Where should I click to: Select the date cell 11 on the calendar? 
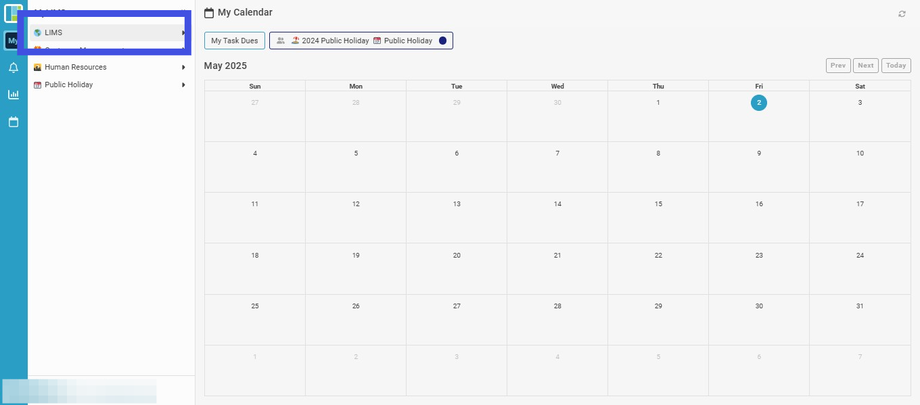tap(255, 218)
